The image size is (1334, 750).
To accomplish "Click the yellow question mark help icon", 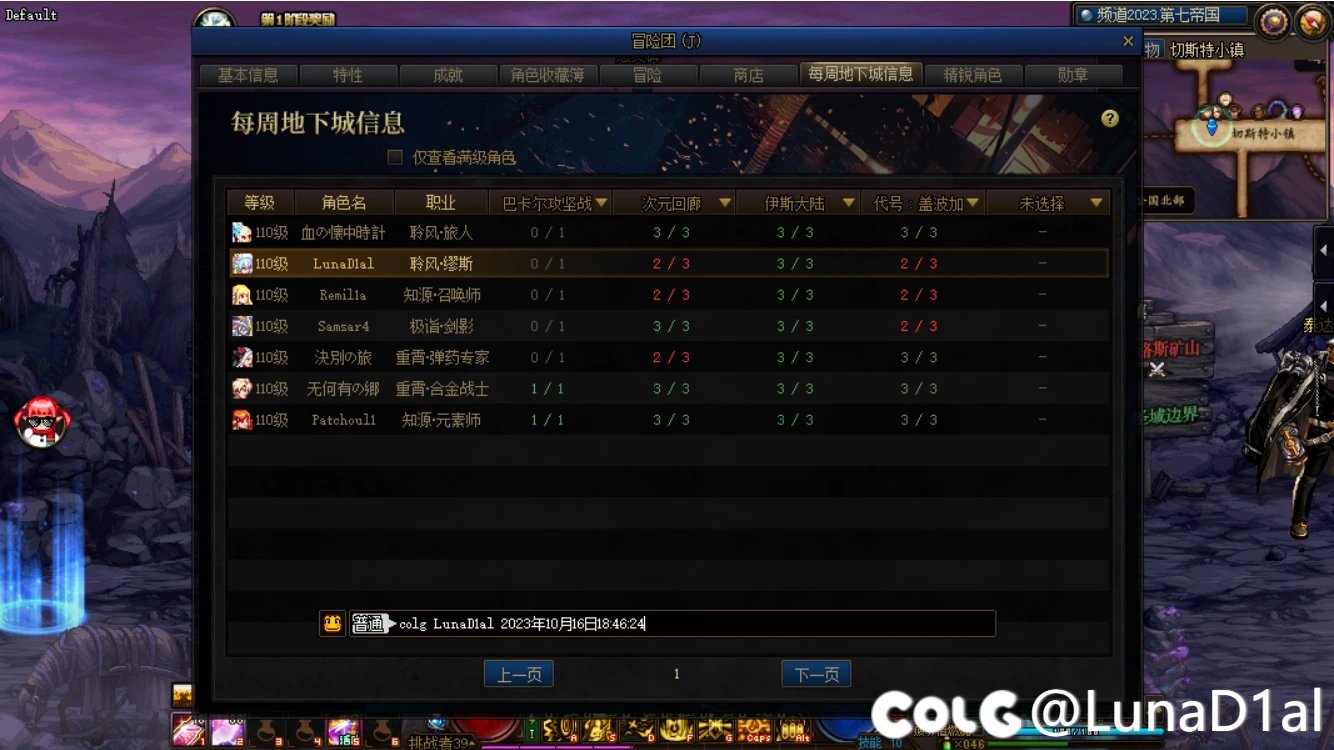I will [x=1110, y=118].
